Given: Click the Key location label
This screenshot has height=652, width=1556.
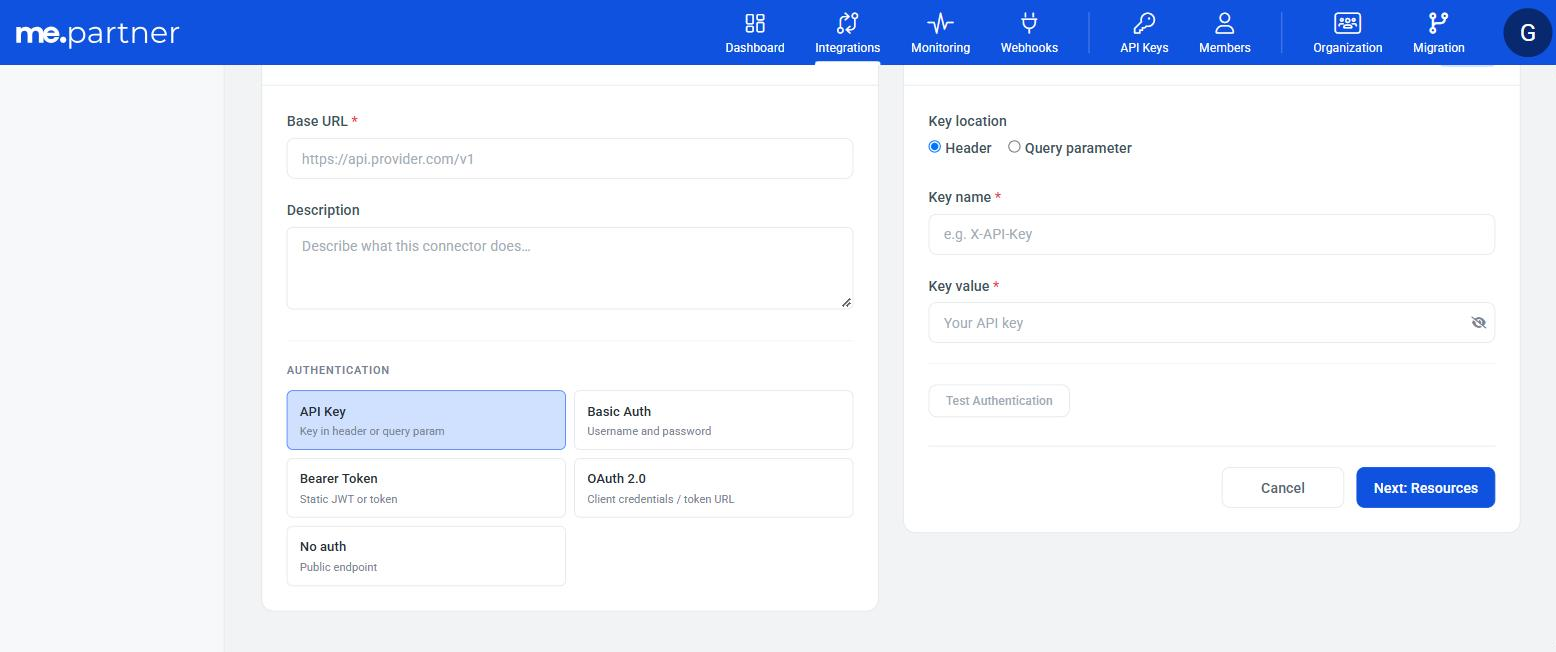Looking at the screenshot, I should (x=968, y=121).
